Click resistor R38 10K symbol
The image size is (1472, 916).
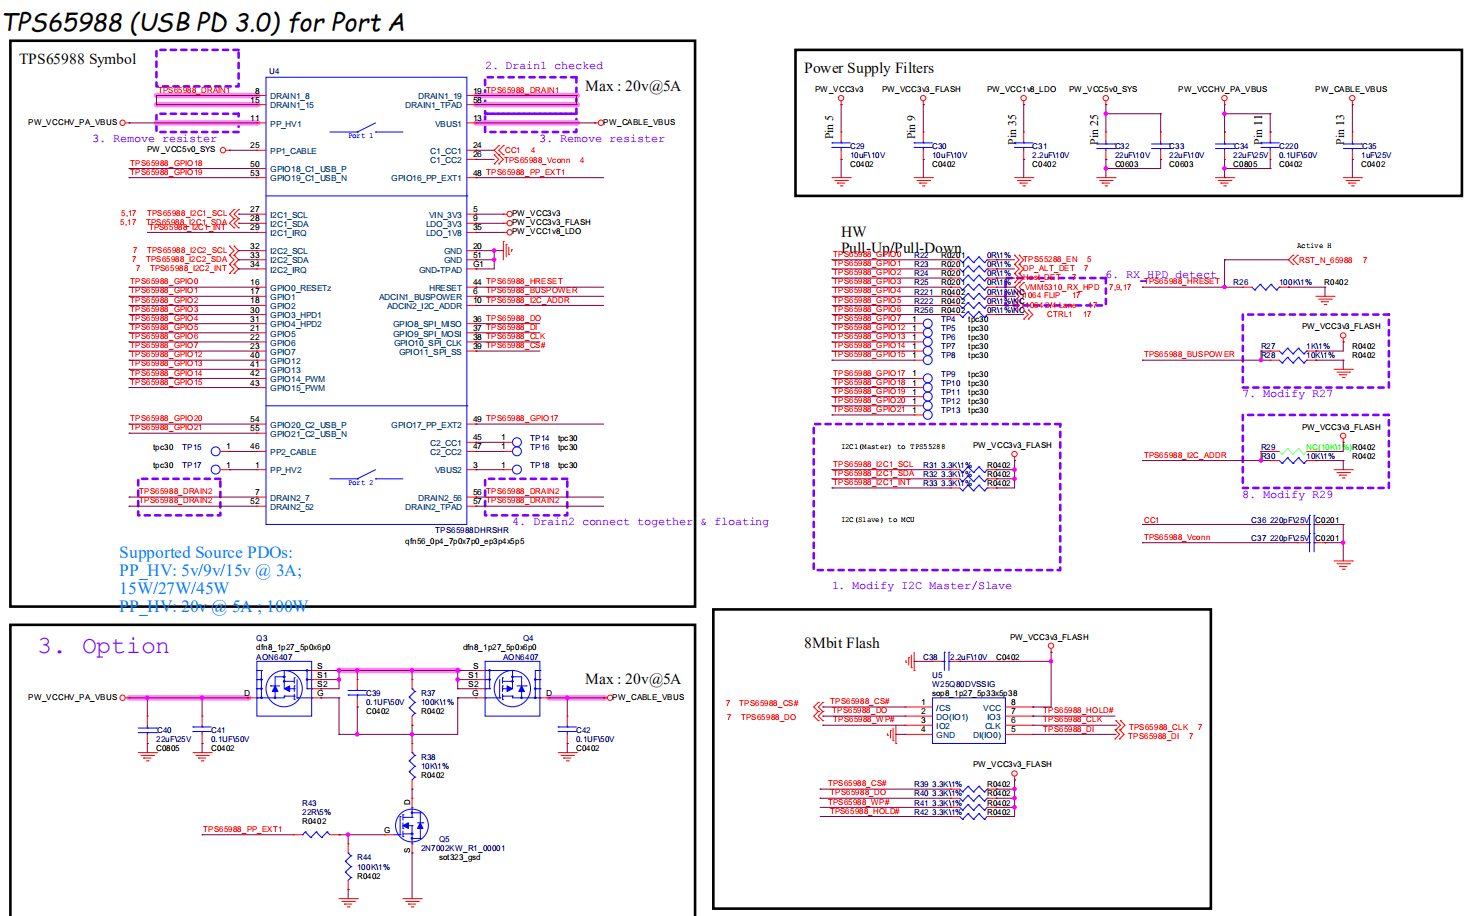tap(411, 765)
